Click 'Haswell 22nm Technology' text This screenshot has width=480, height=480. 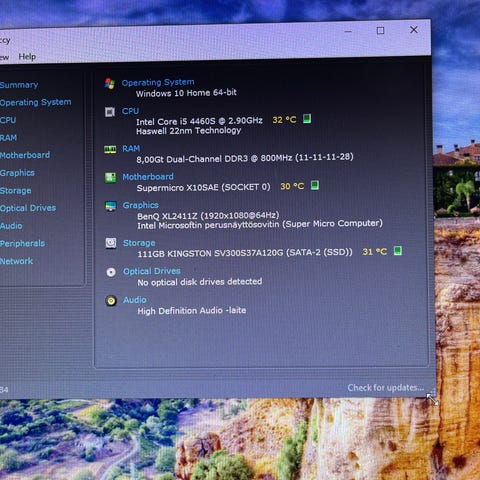(x=188, y=130)
